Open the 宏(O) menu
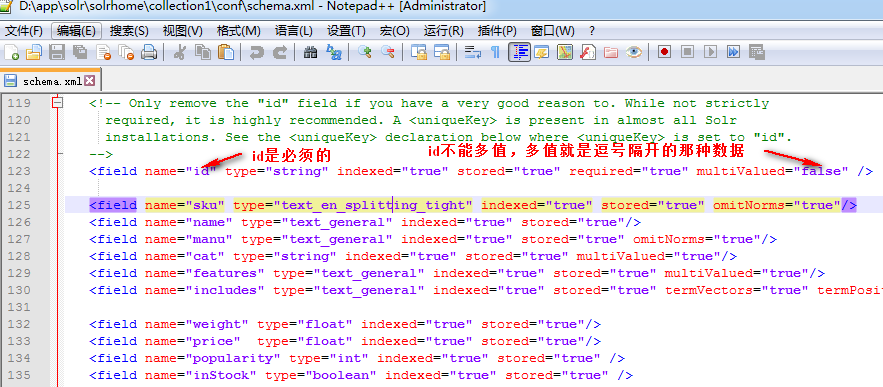The width and height of the screenshot is (883, 387). pos(394,30)
